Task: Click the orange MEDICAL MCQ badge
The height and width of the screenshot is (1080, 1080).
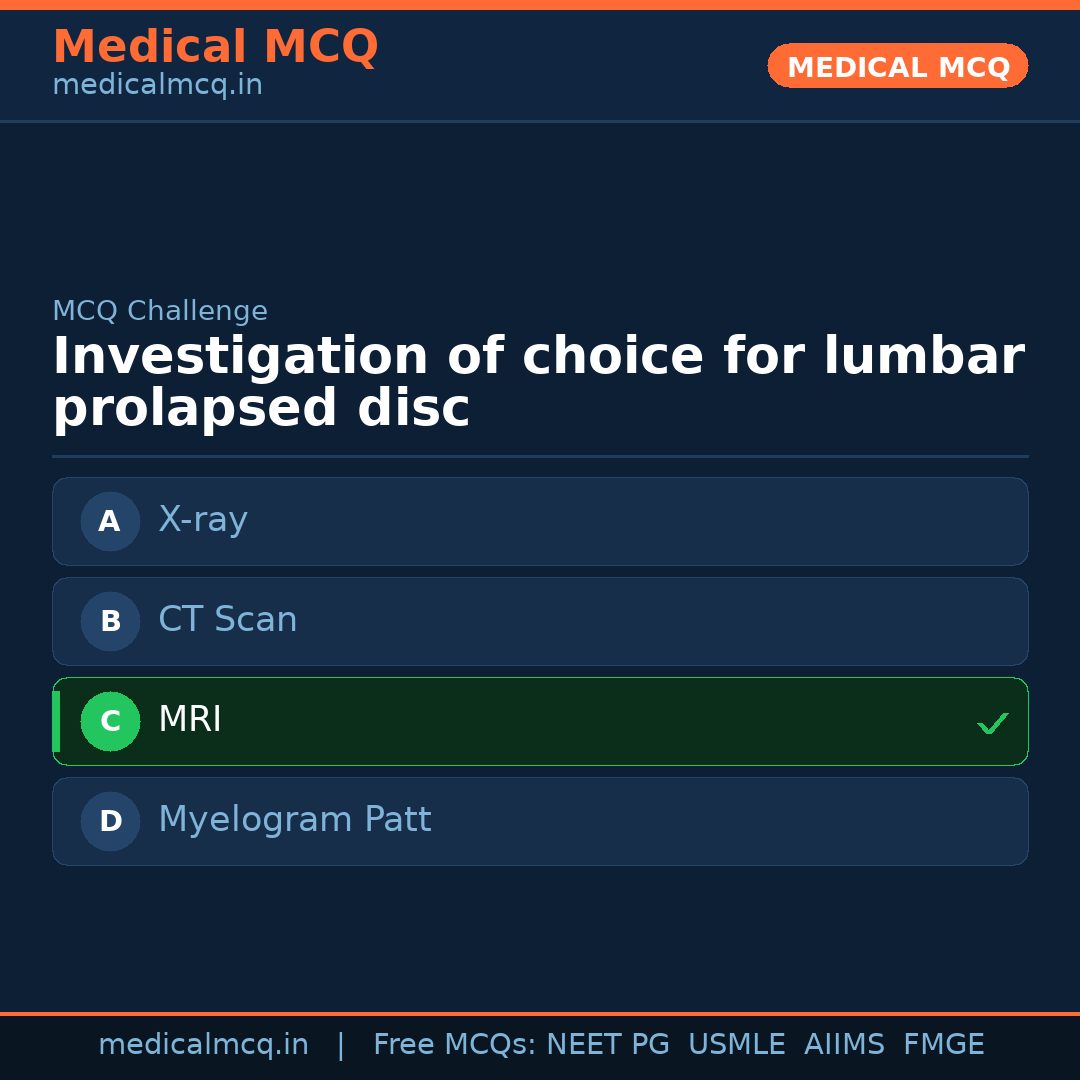Action: [x=897, y=66]
